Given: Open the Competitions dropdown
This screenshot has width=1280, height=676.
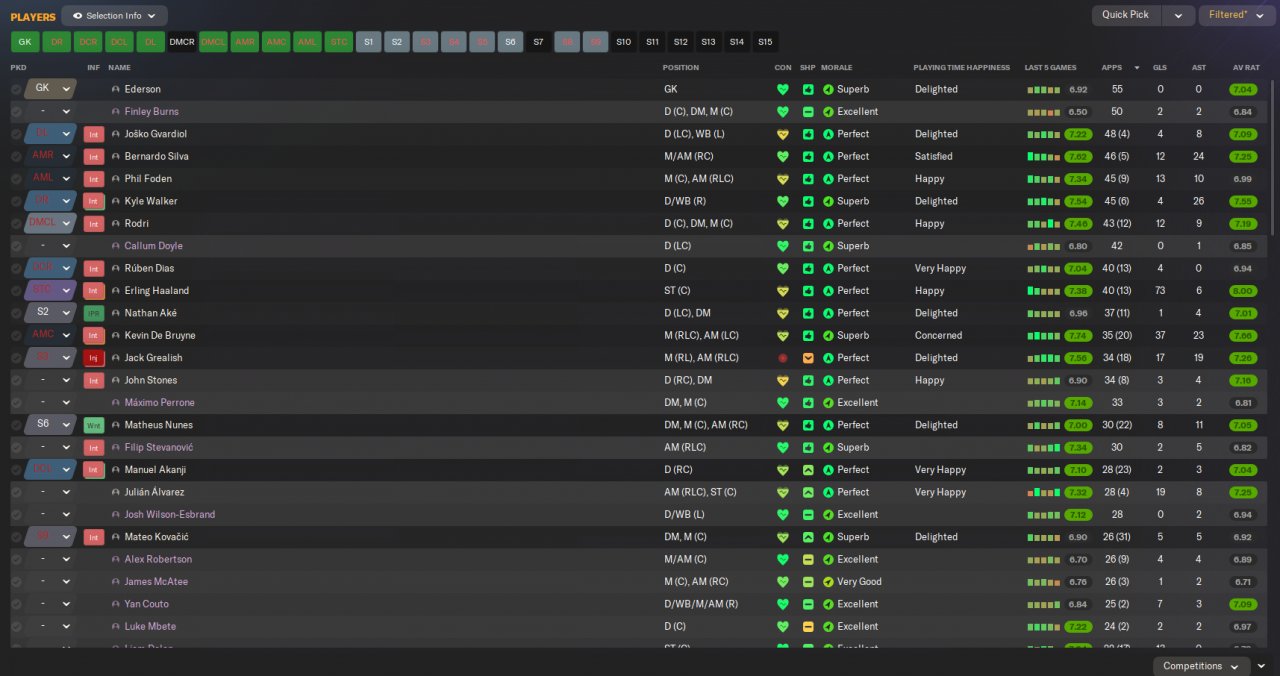Looking at the screenshot, I should (x=1201, y=666).
